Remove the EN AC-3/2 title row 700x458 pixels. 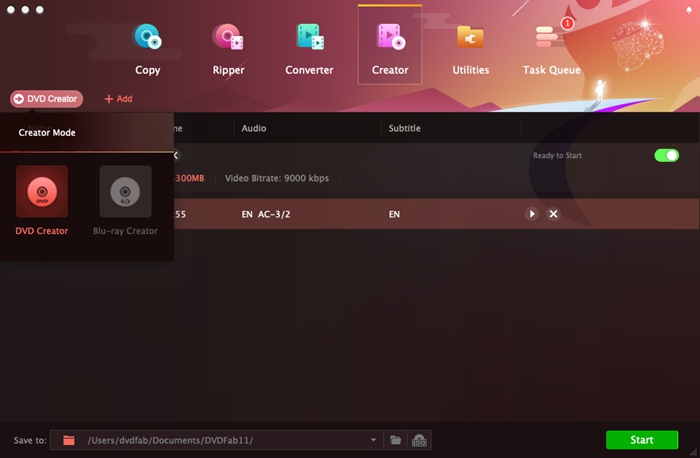click(x=553, y=214)
